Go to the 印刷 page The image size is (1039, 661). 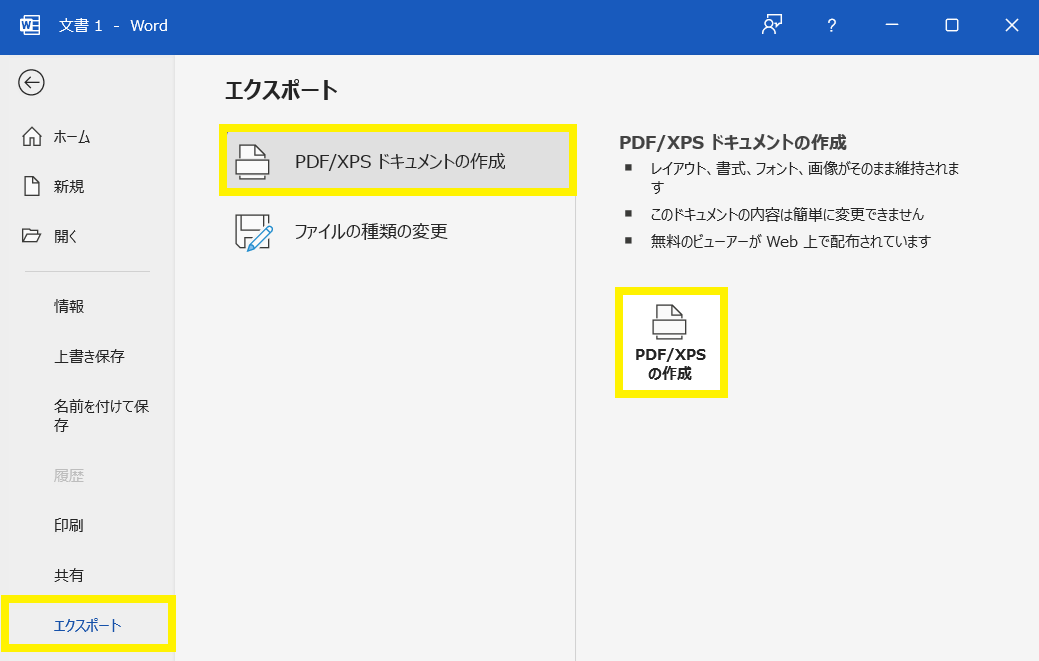69,525
